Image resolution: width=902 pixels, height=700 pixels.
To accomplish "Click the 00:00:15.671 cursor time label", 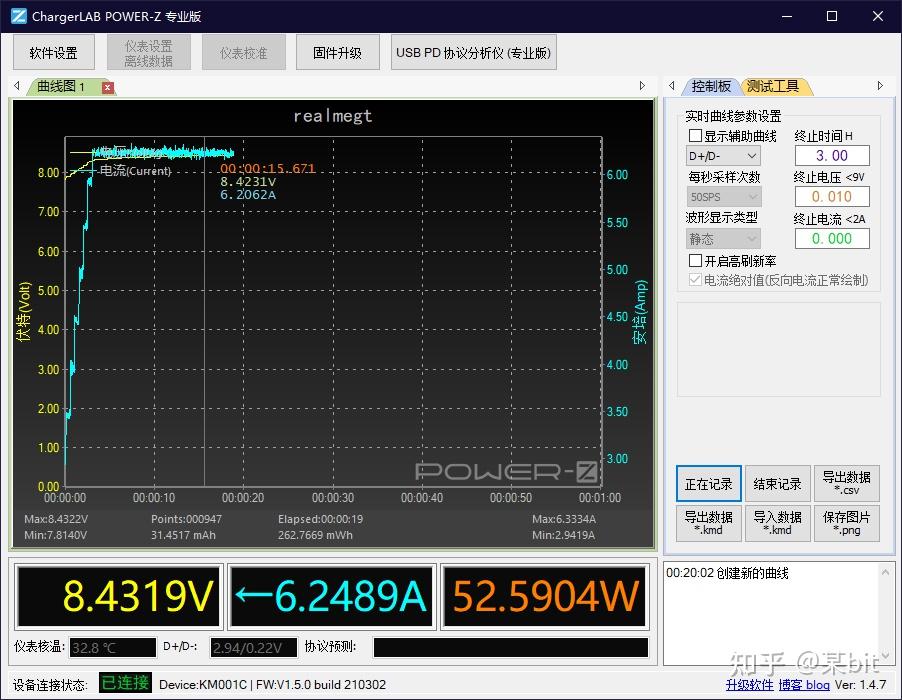I will pyautogui.click(x=267, y=169).
